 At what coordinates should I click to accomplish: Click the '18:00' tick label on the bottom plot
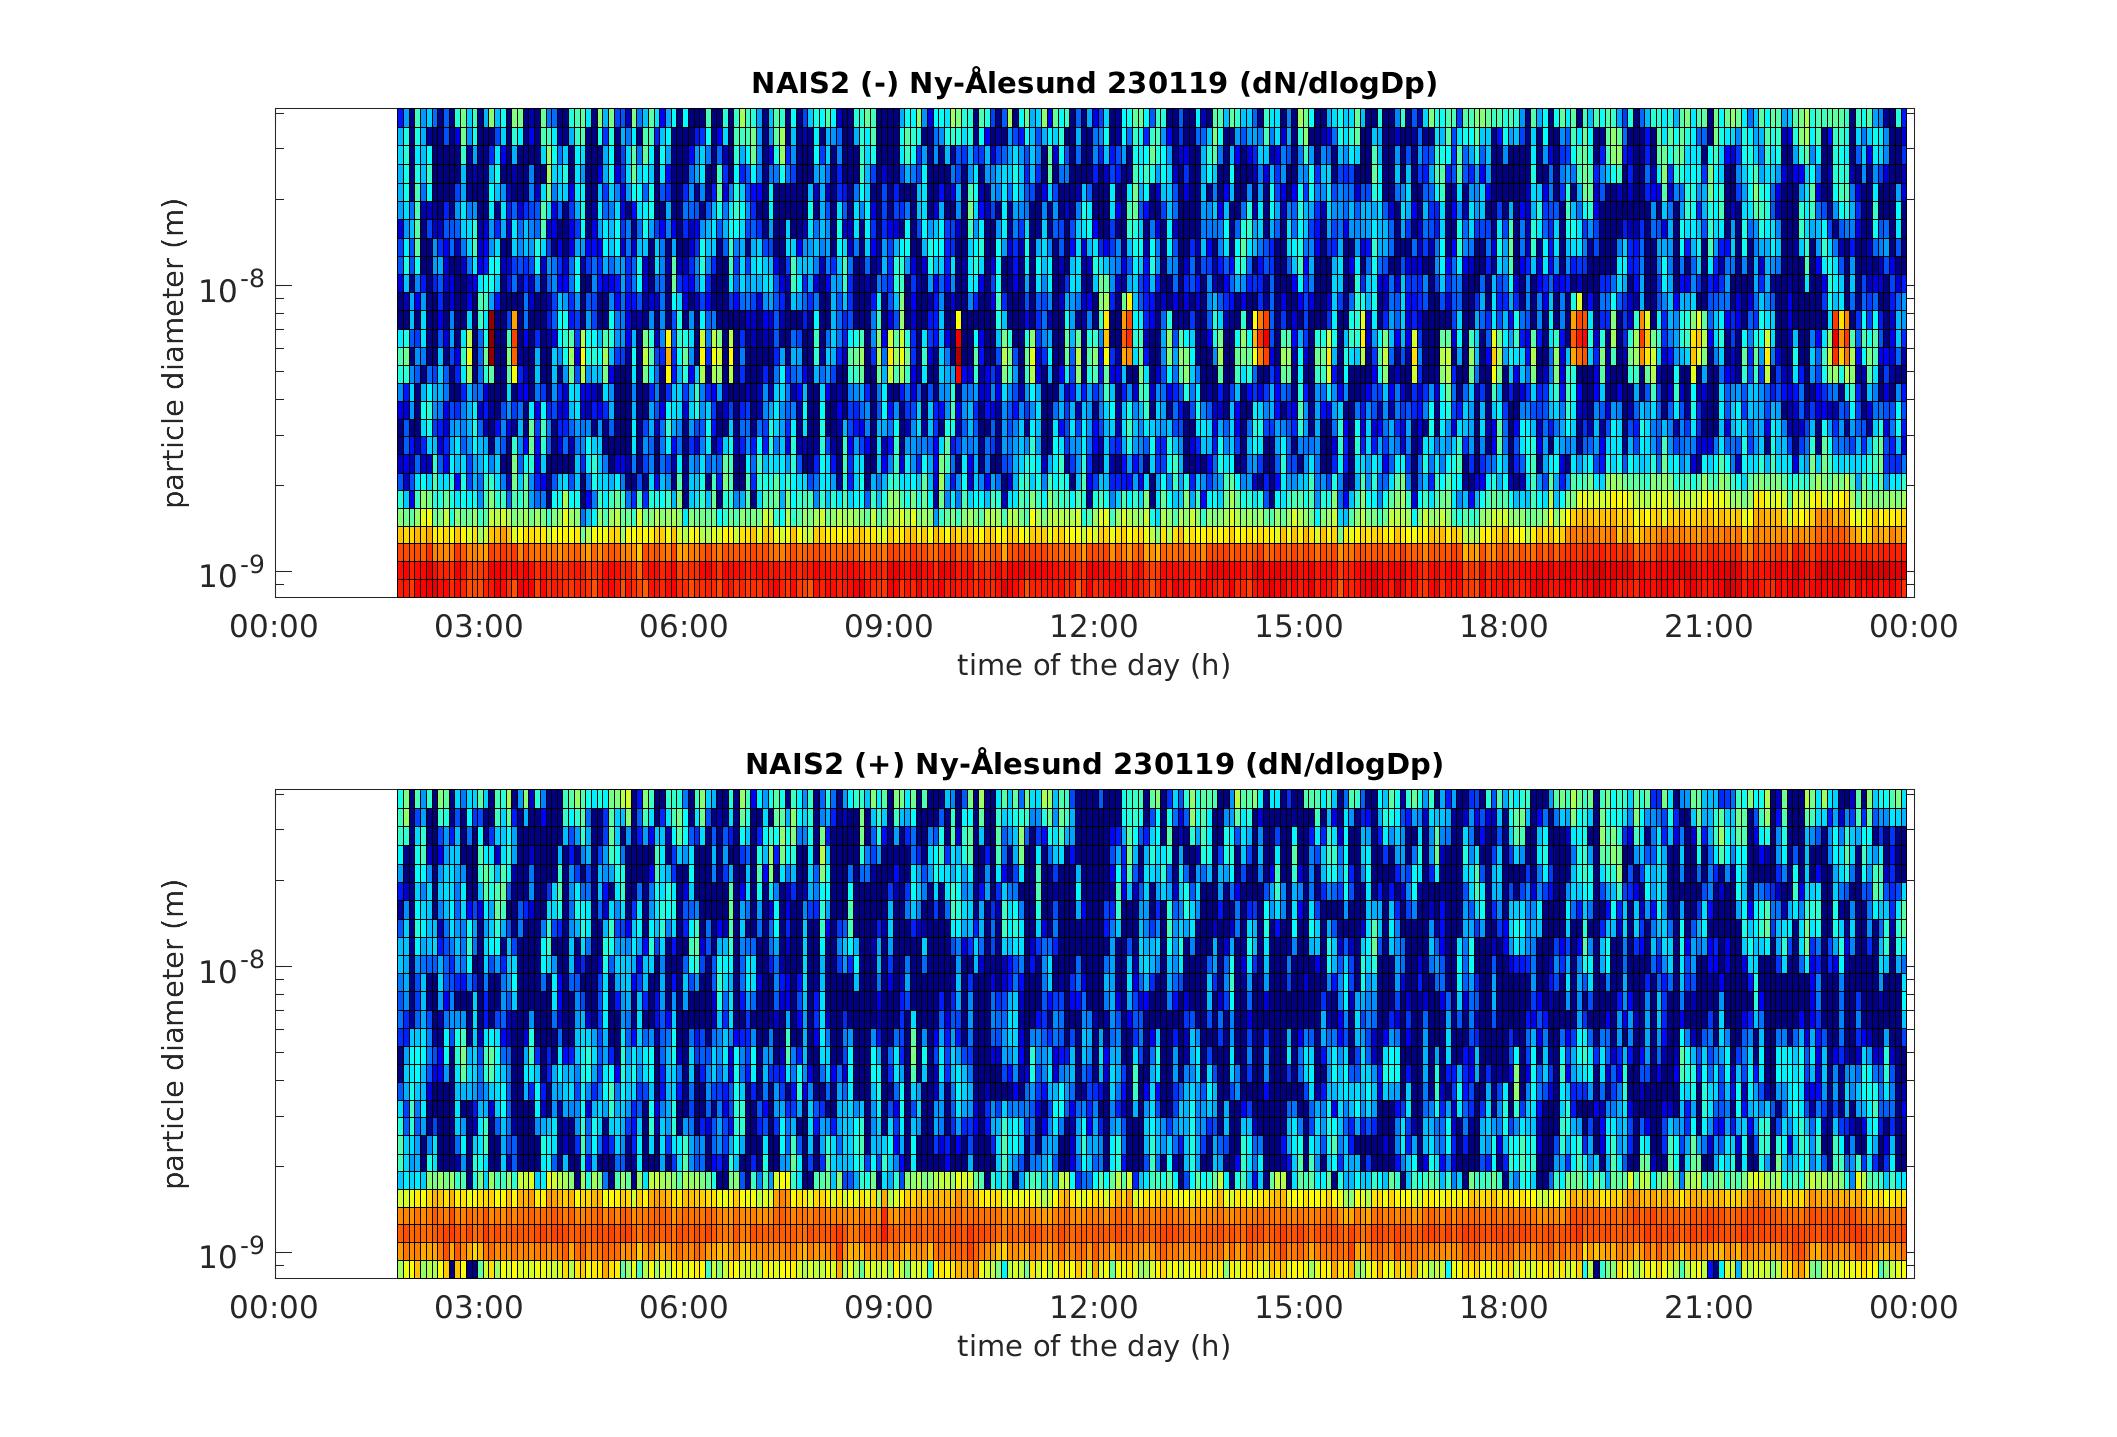pos(1504,1308)
